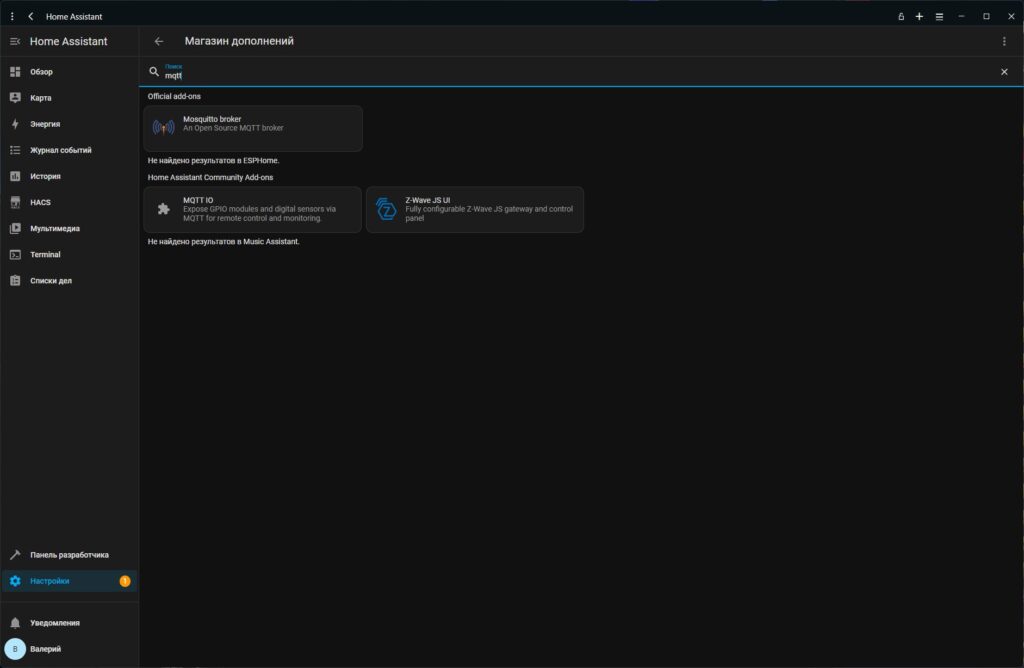The image size is (1024, 668).
Task: Click the back arrow beside Магазин дополнений
Action: 159,42
